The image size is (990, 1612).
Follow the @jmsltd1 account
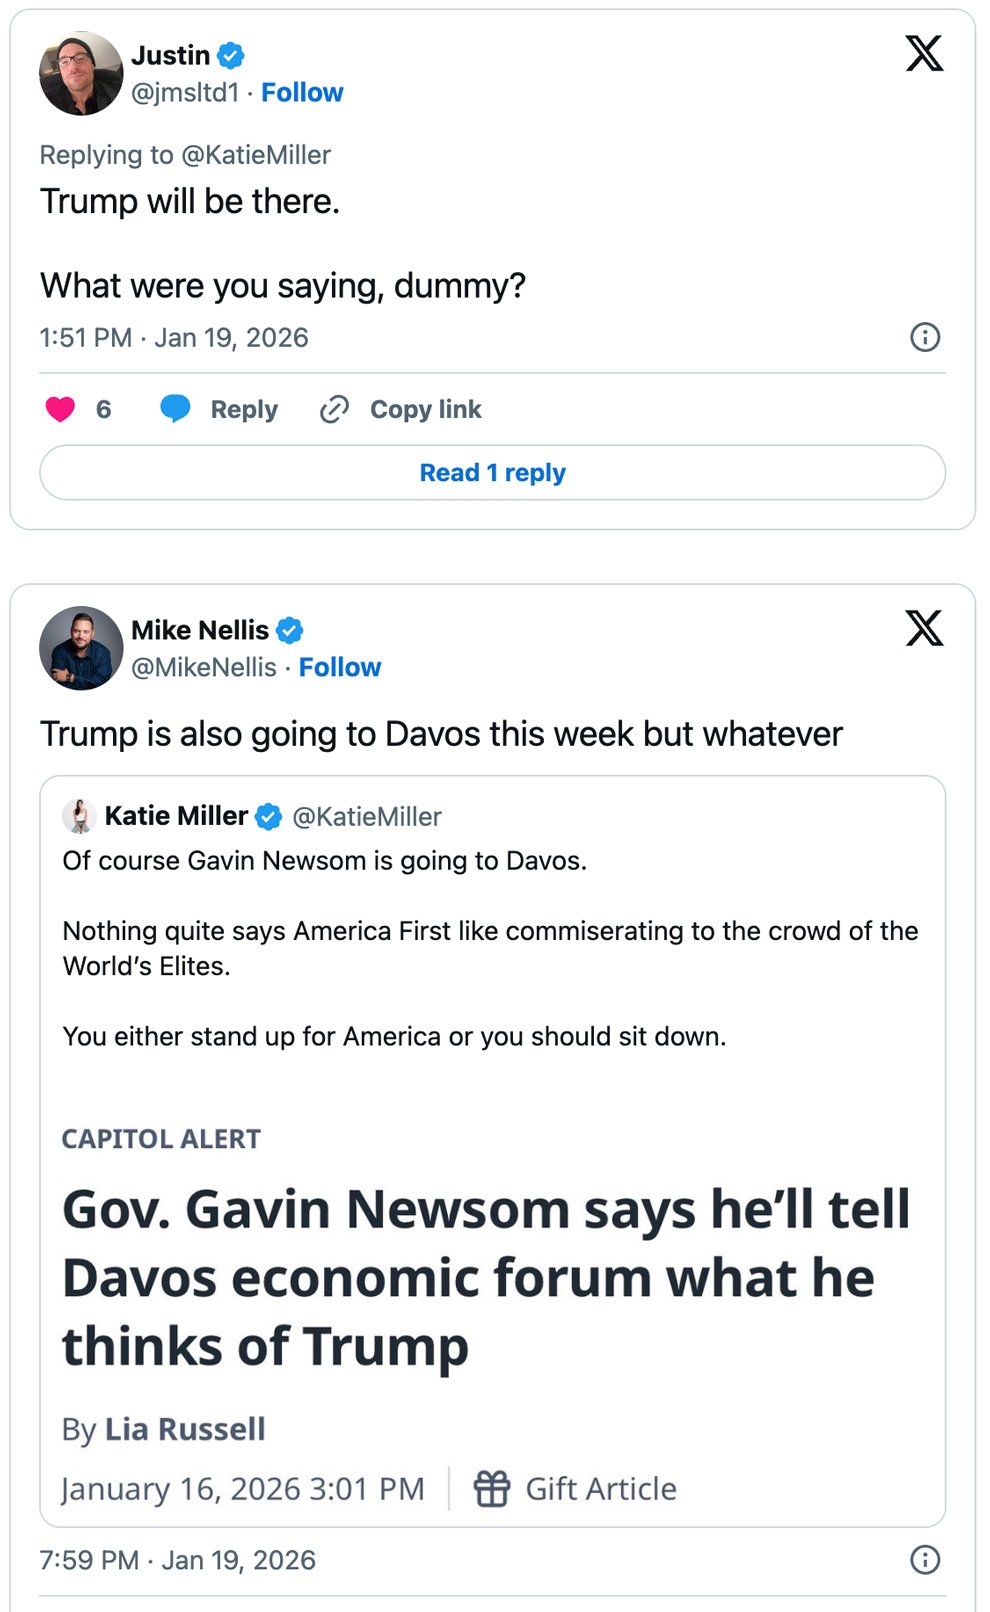click(302, 93)
